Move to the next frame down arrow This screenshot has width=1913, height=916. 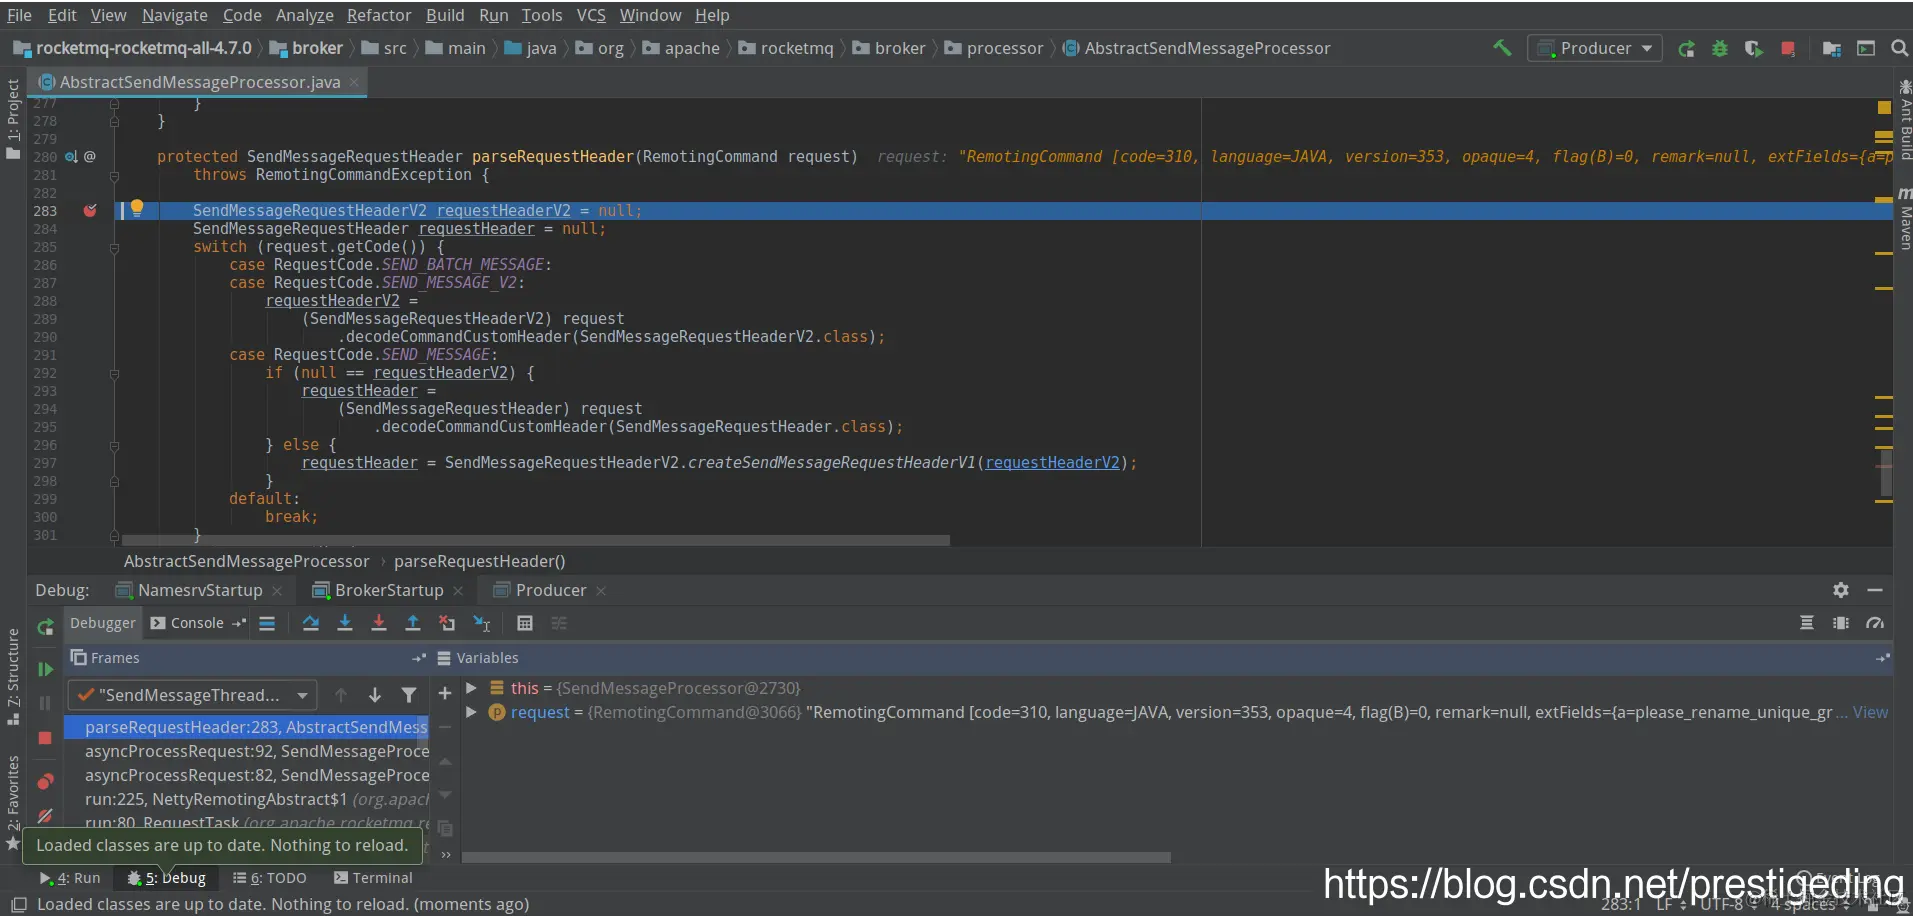click(375, 695)
